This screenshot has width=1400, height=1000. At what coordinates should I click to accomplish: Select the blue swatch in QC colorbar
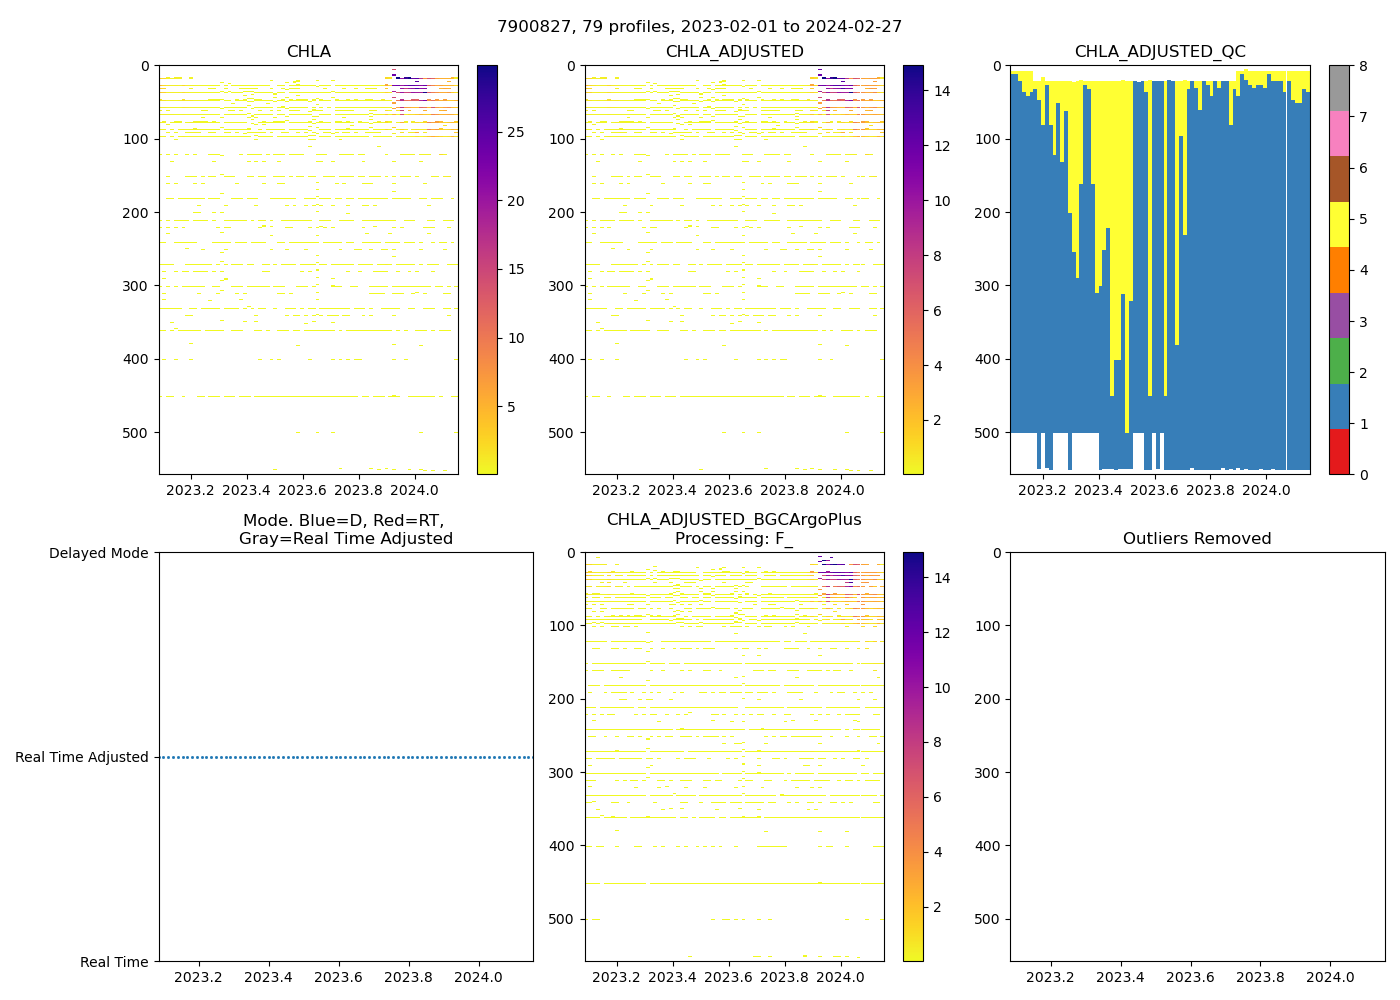click(x=1339, y=406)
